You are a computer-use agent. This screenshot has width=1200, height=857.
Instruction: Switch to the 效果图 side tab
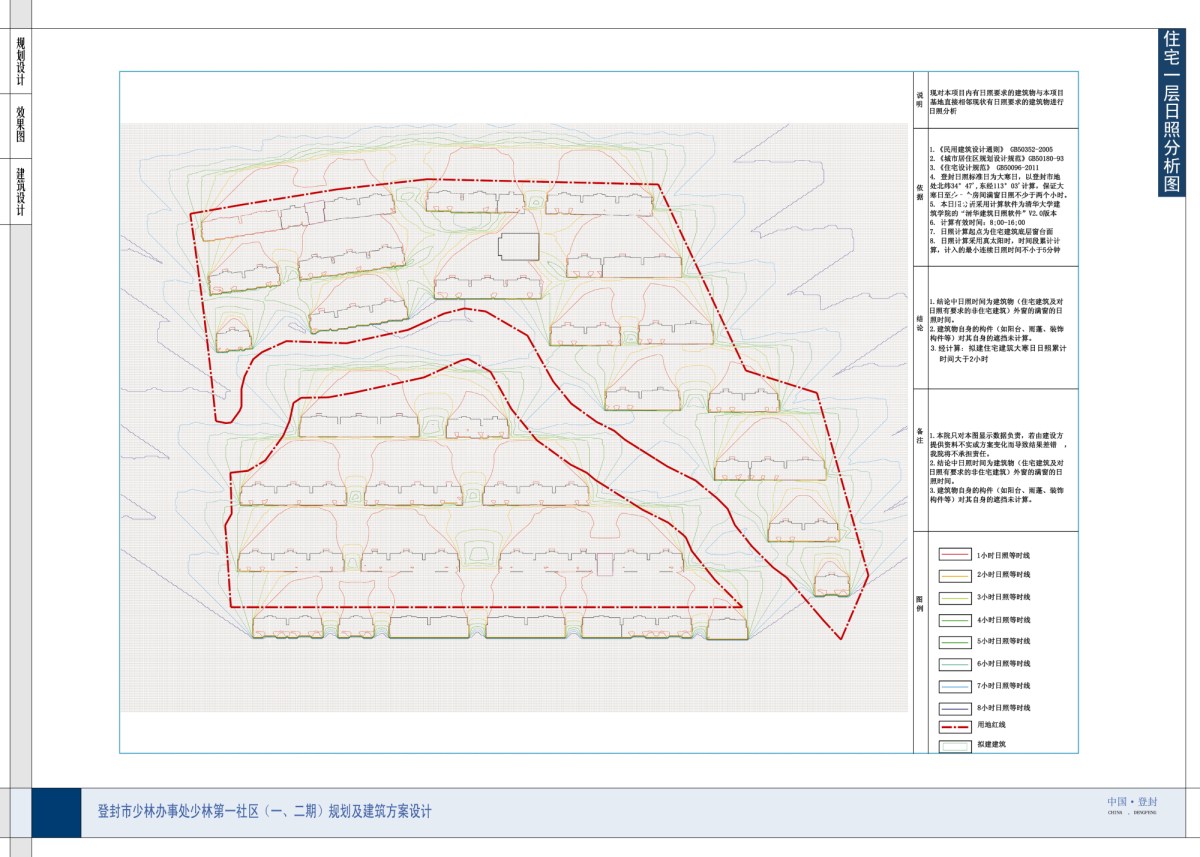click(20, 126)
